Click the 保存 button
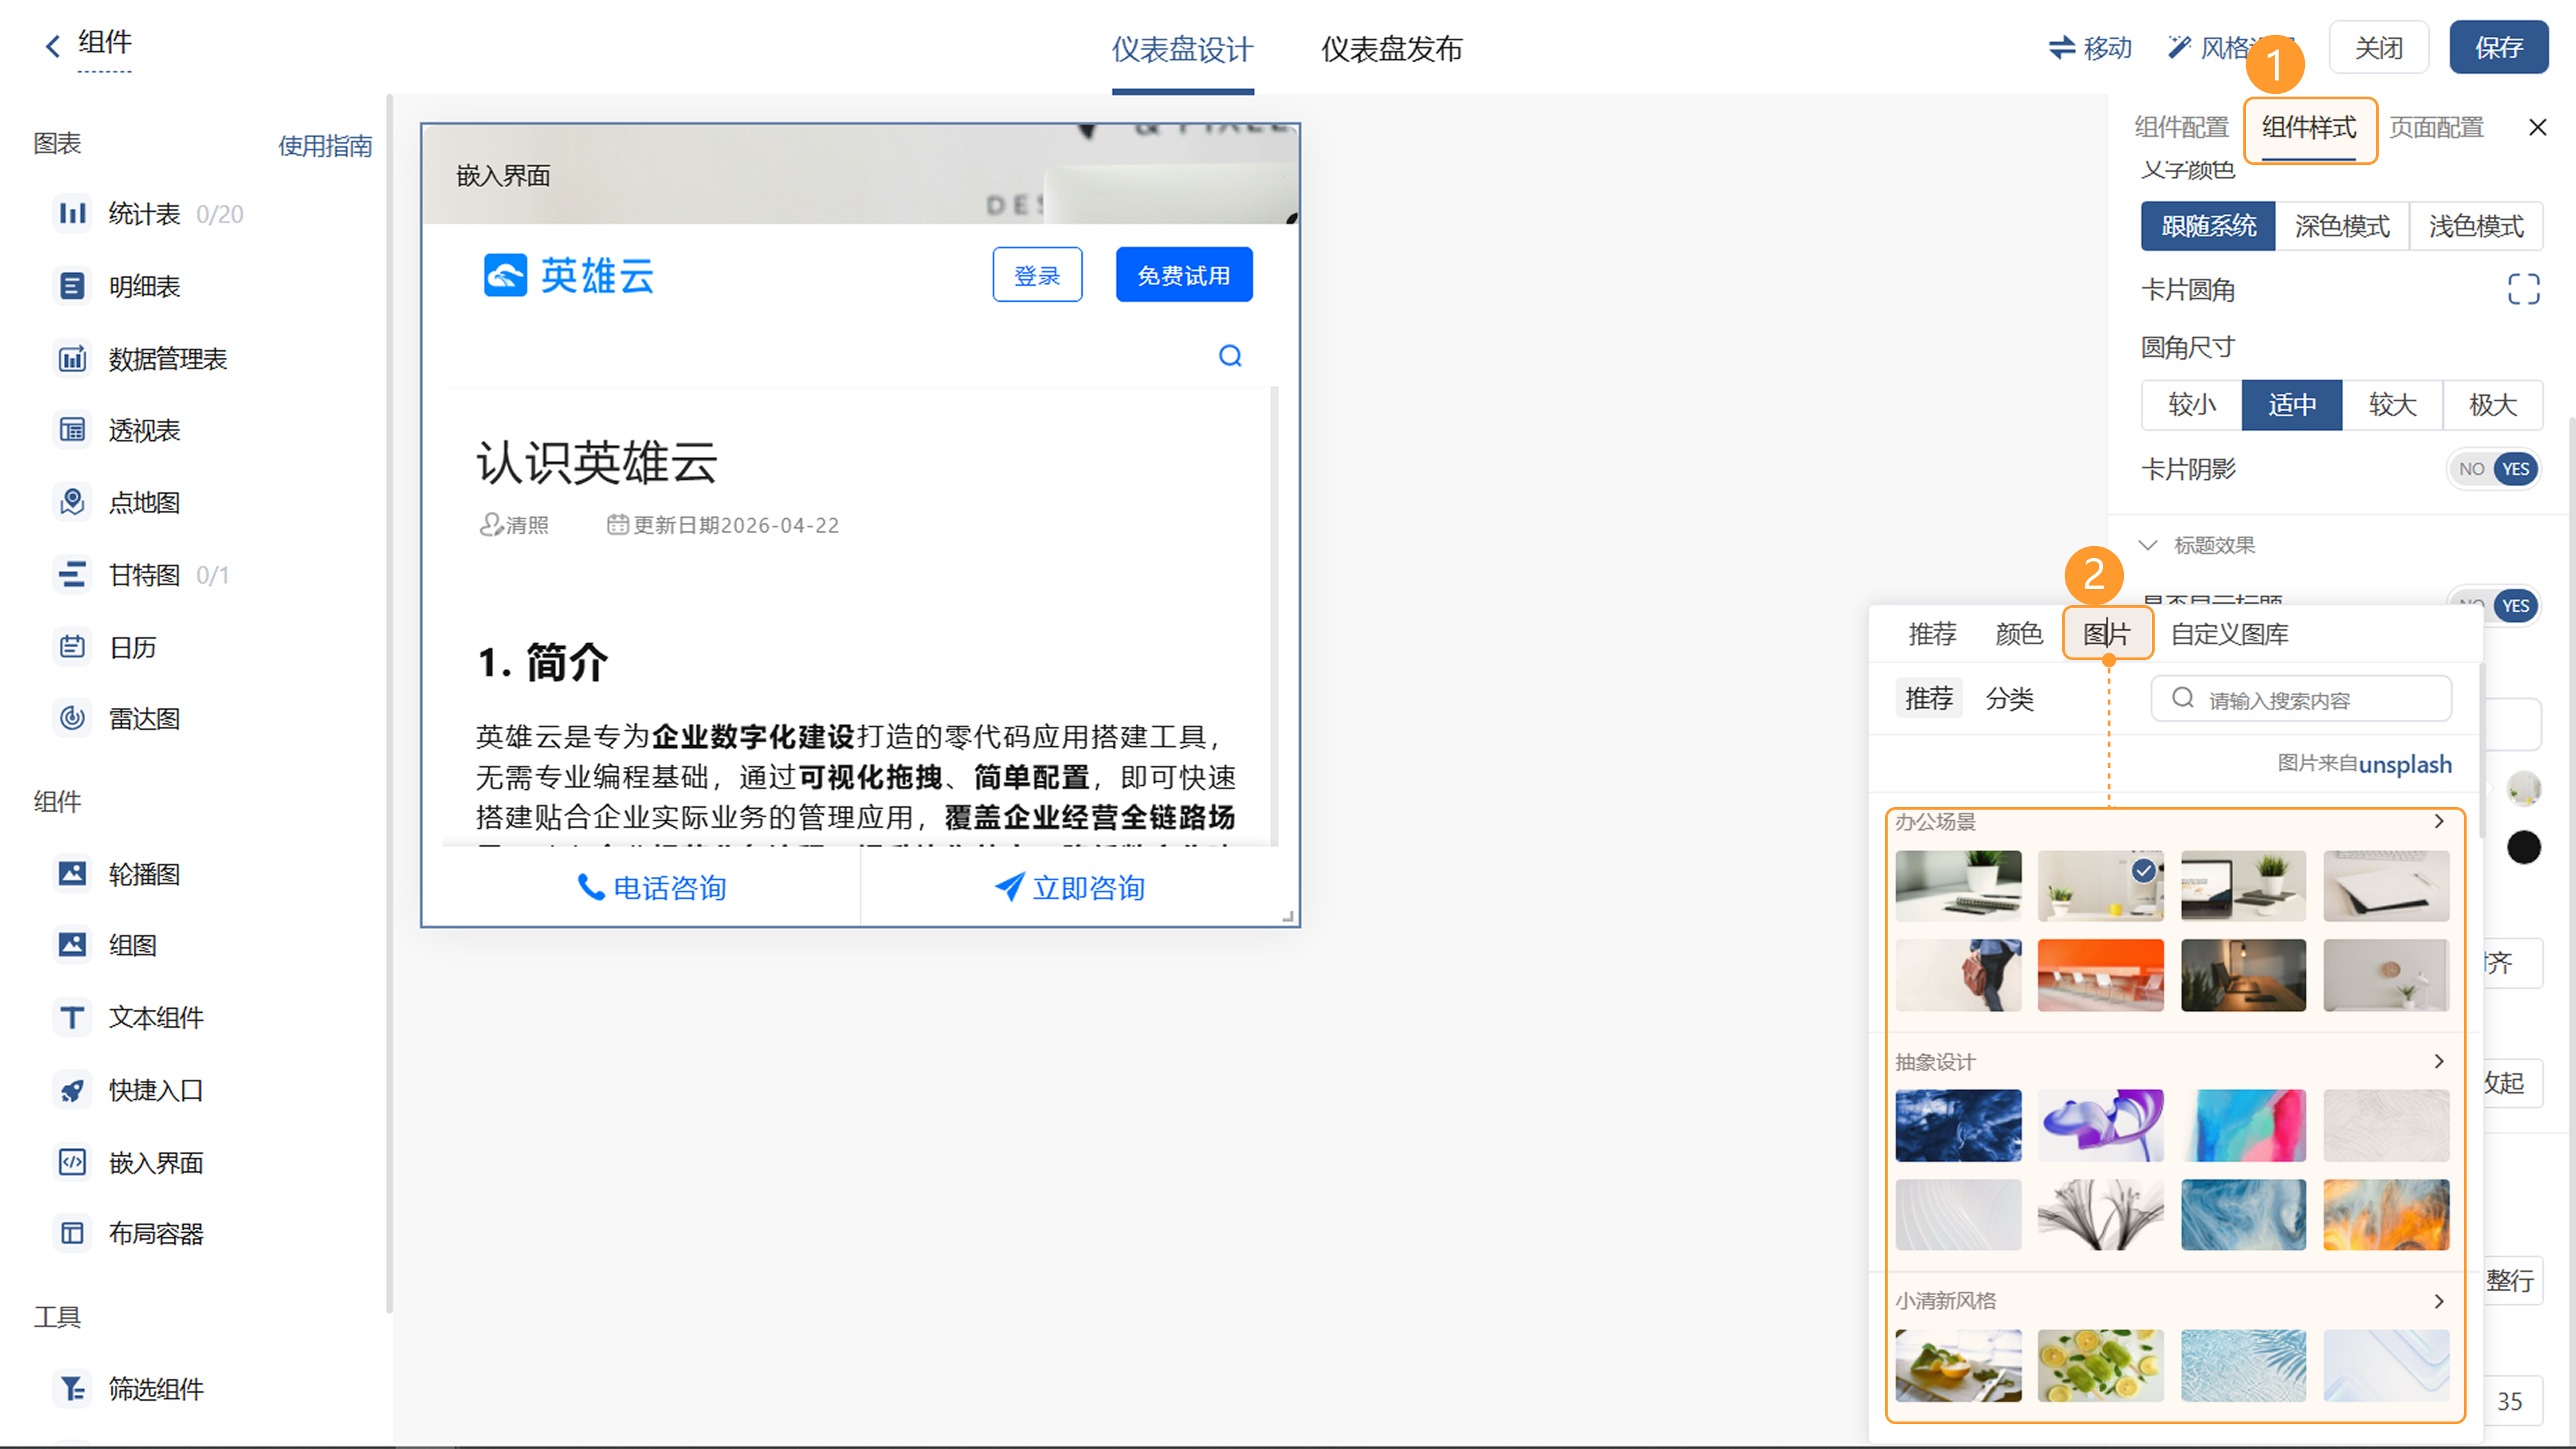Screen dimensions: 2576x1449 (2498, 47)
